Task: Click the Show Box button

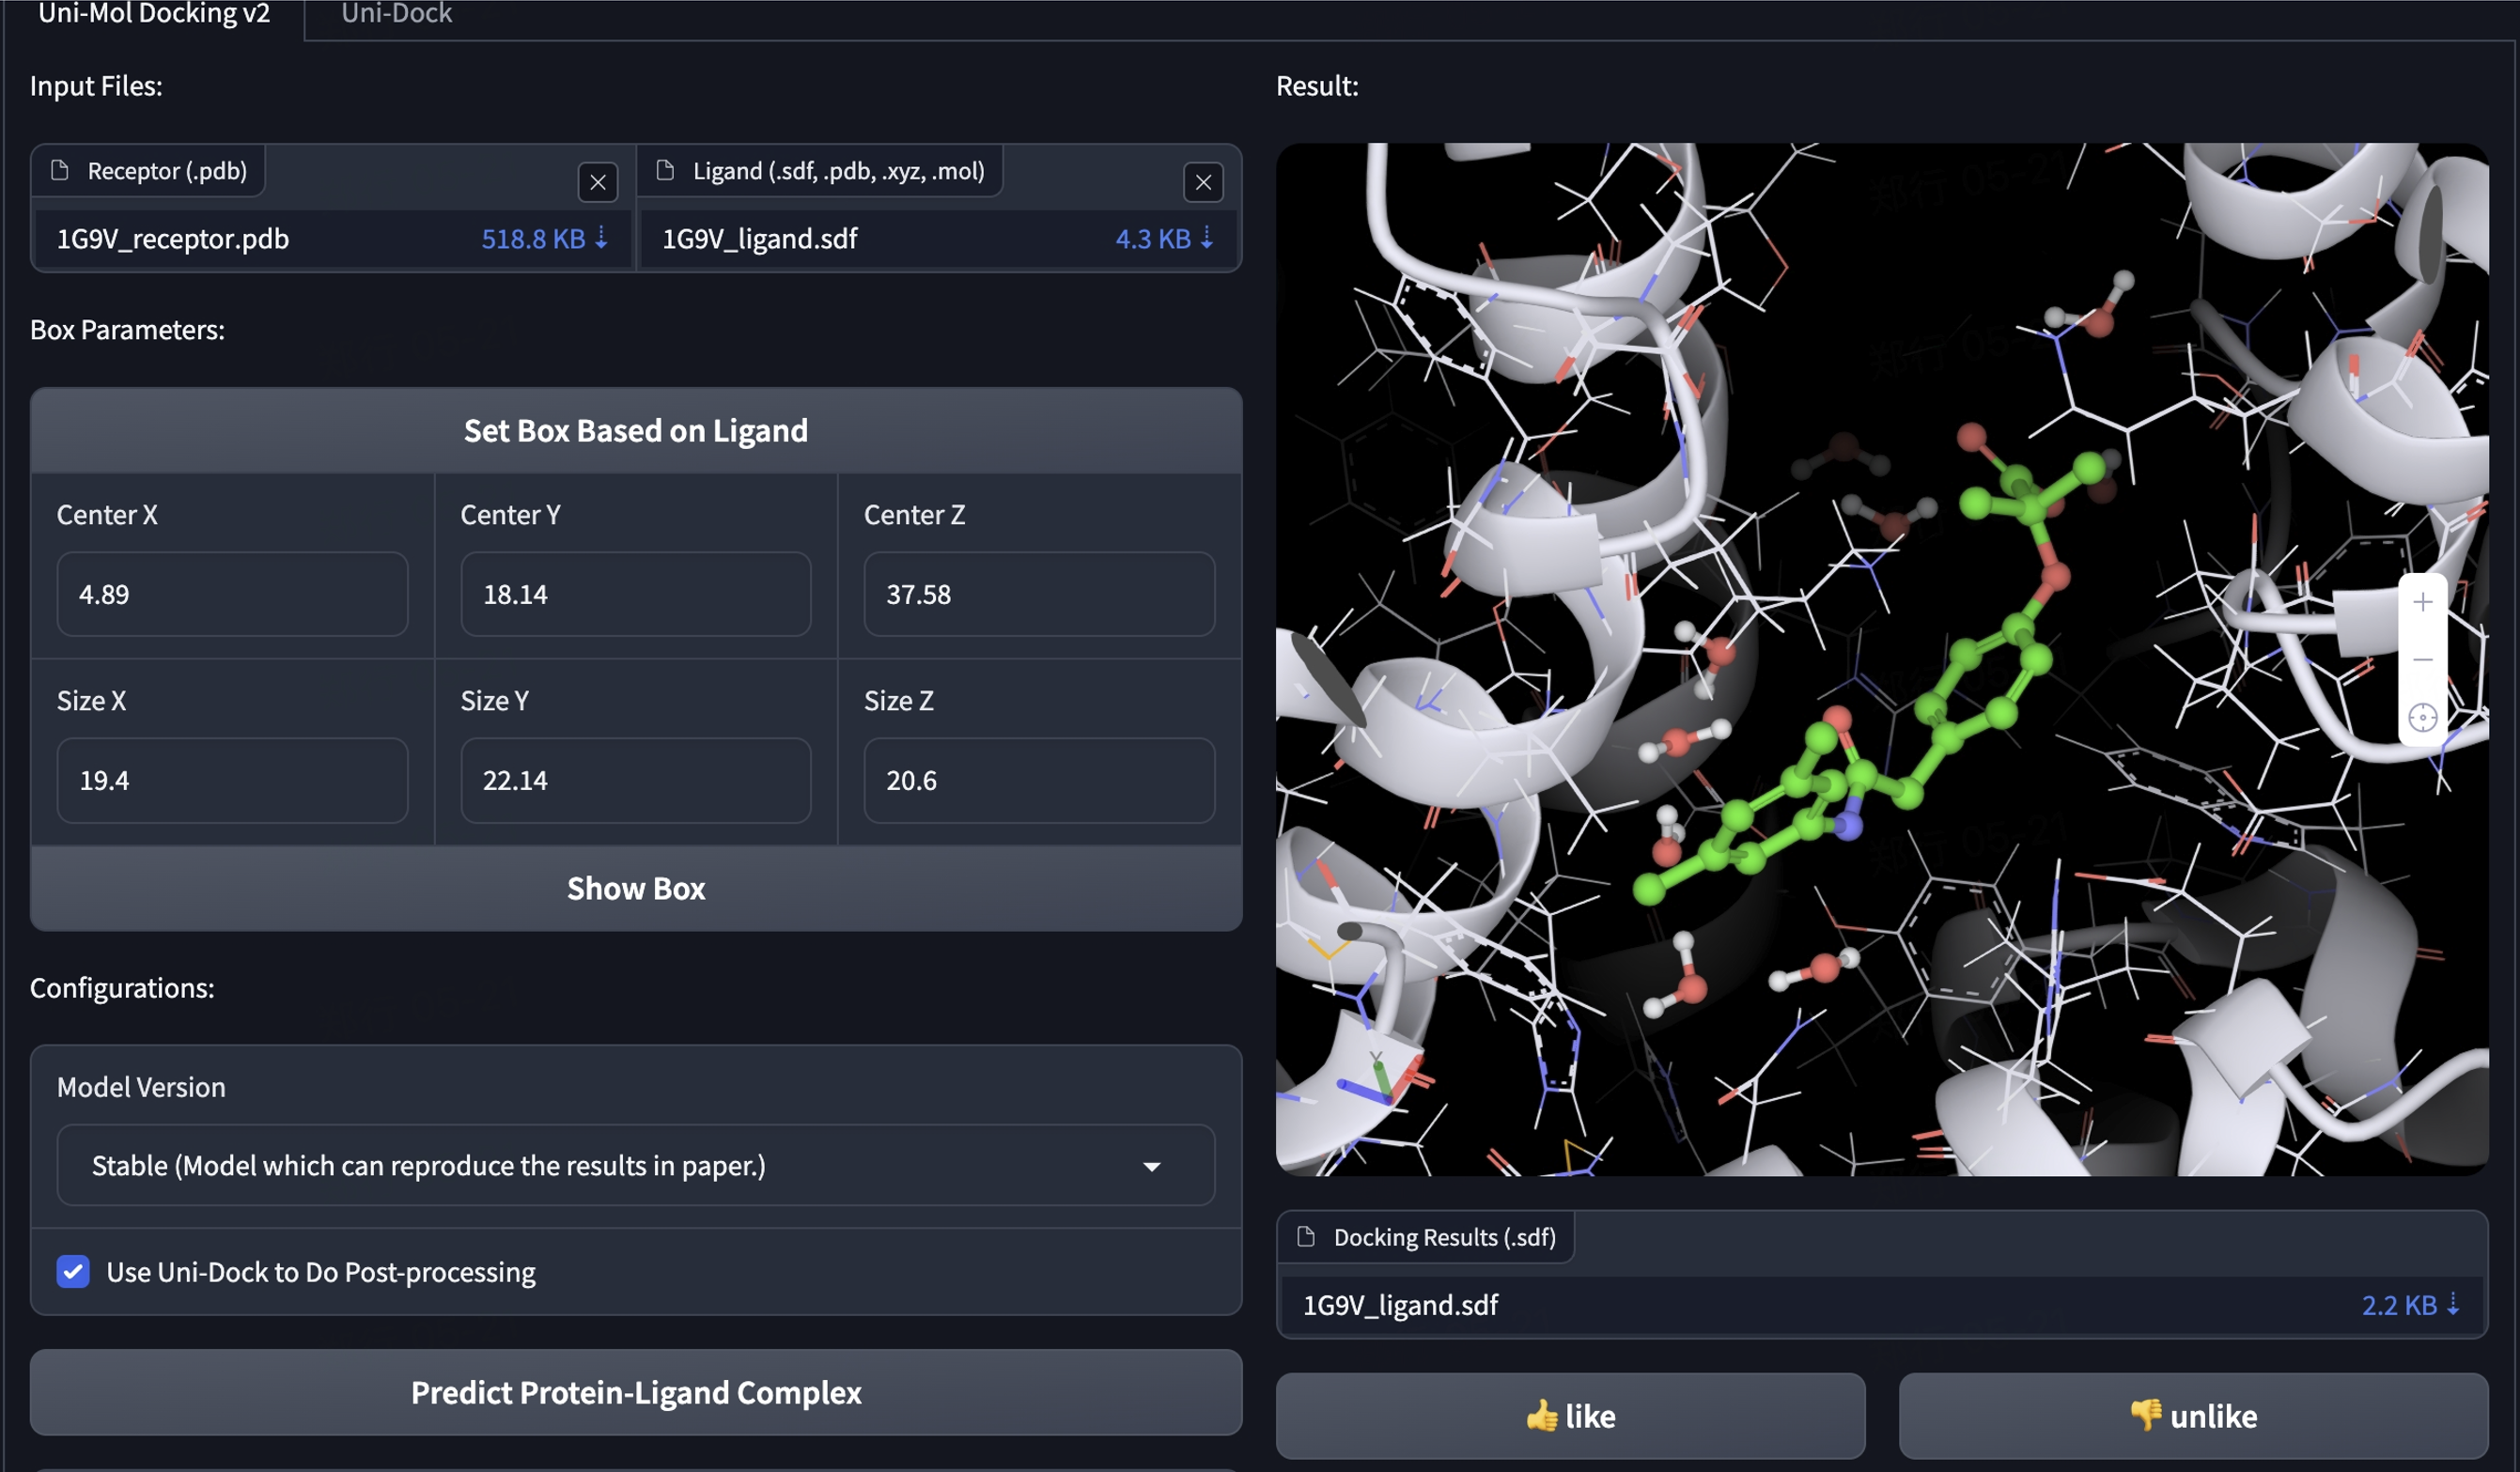Action: [x=635, y=888]
